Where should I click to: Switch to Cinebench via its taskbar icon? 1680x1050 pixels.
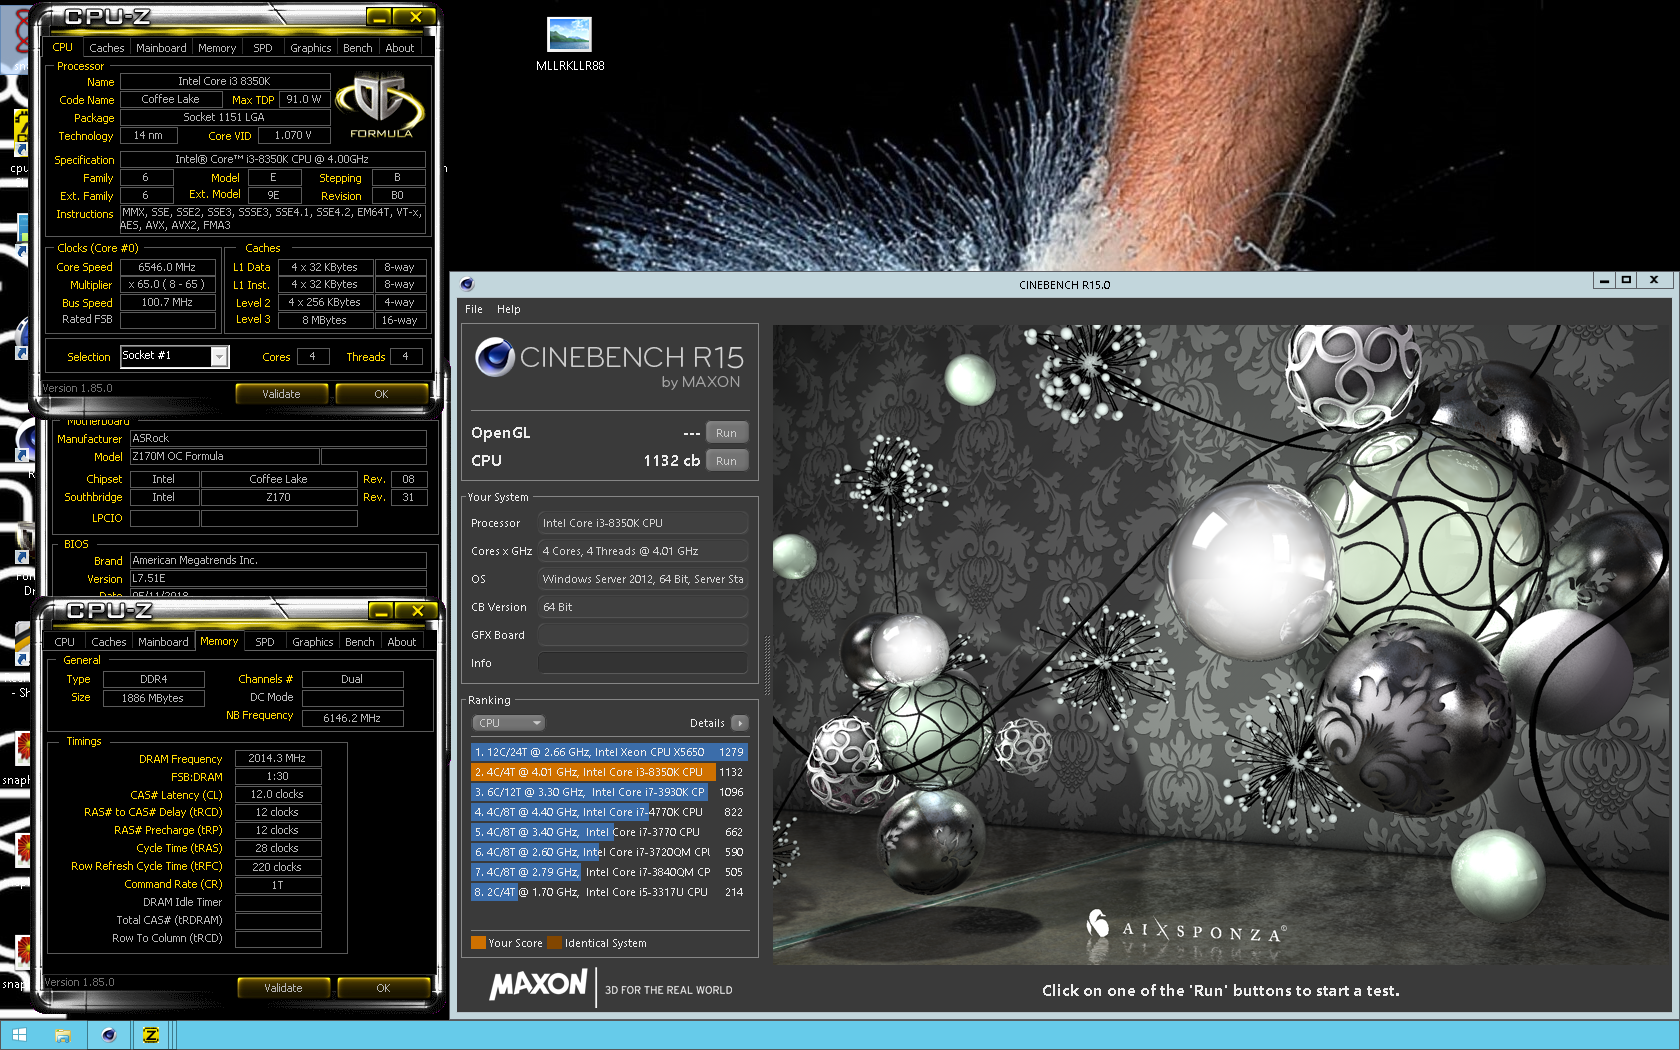tap(108, 1035)
